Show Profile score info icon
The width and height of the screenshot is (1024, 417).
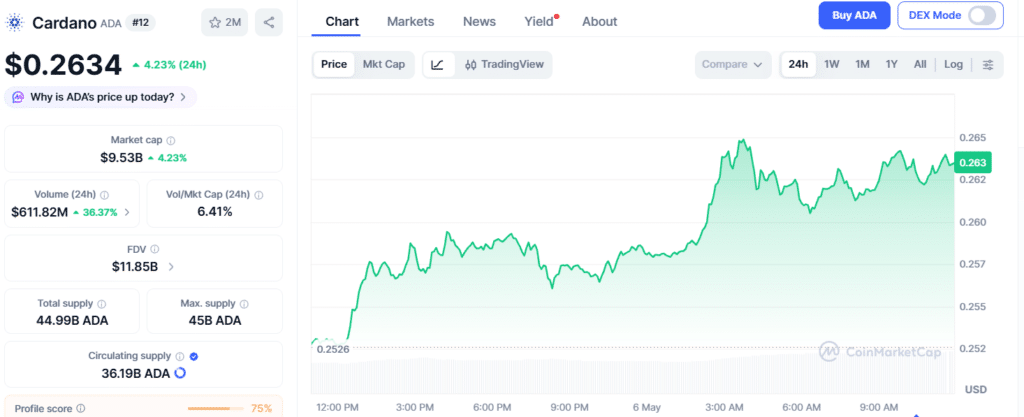[x=80, y=409]
